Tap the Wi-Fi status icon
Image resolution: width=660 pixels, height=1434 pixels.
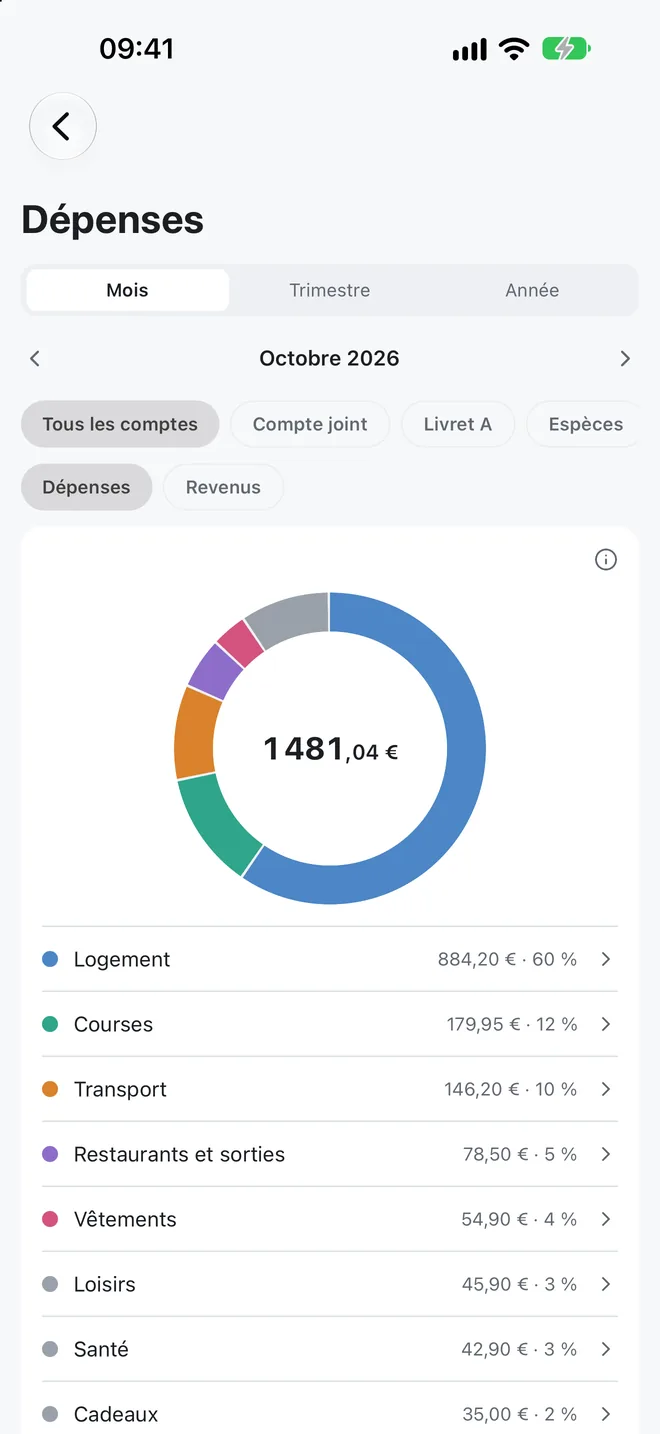click(x=514, y=49)
